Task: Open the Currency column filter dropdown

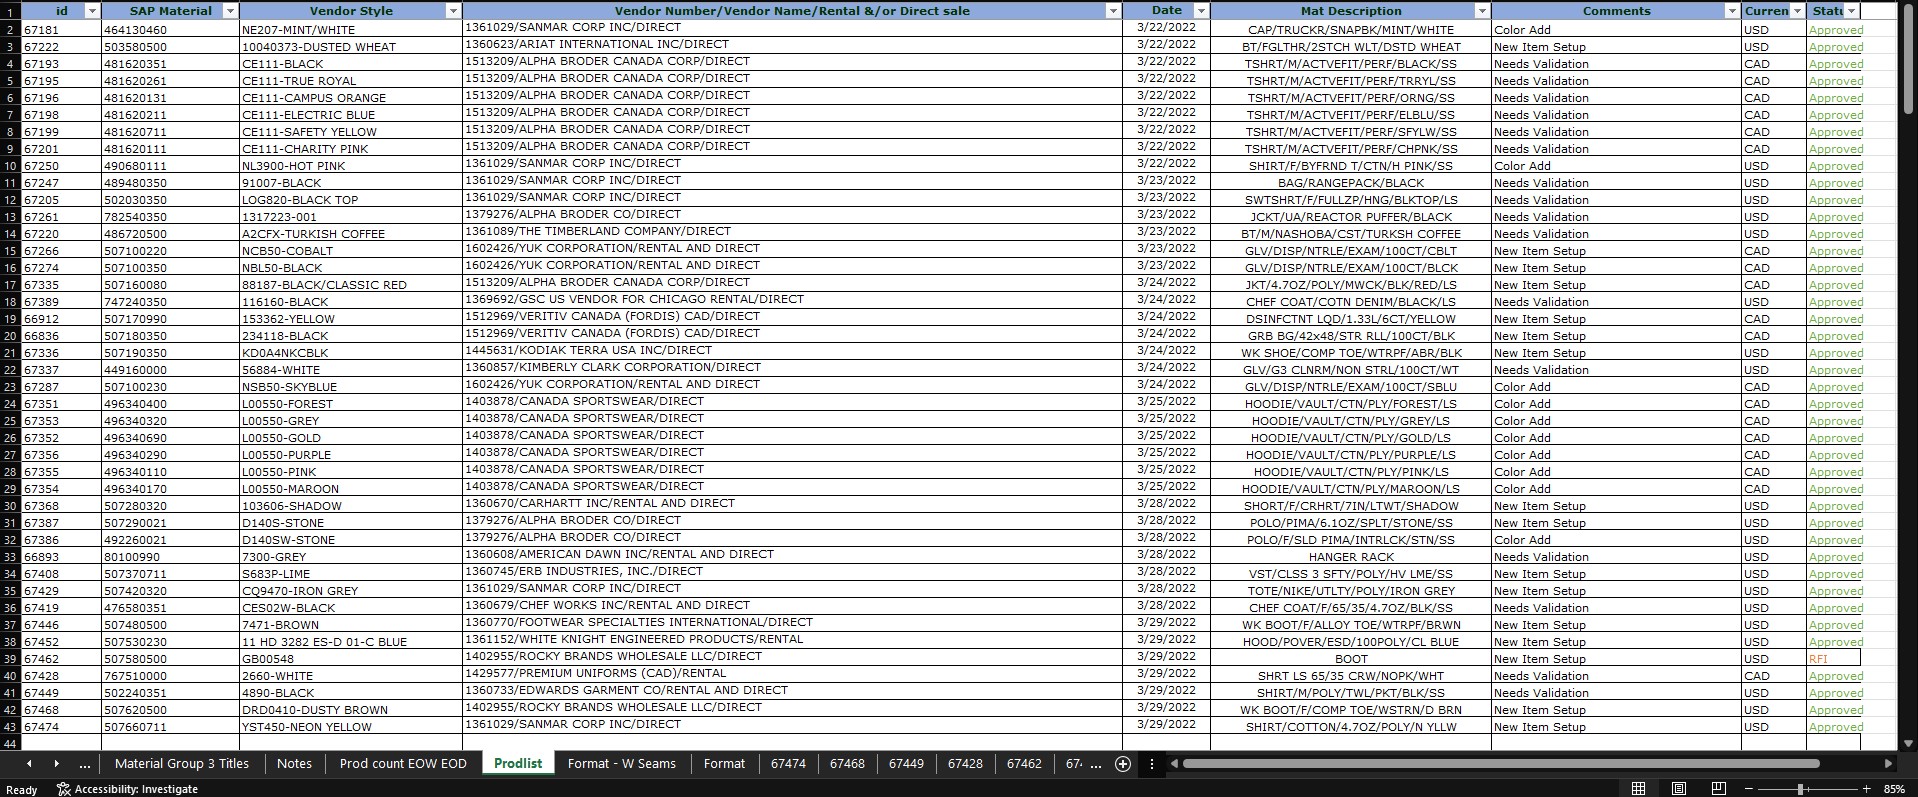Action: pos(1797,11)
